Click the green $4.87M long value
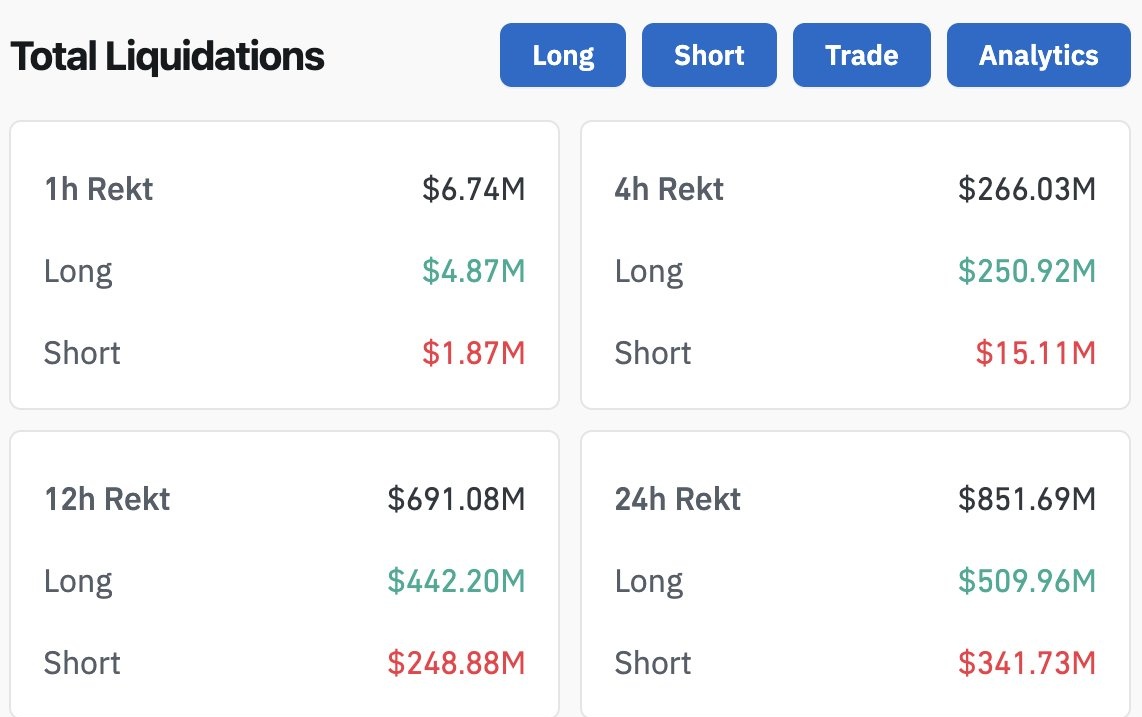The height and width of the screenshot is (717, 1142). (x=473, y=271)
